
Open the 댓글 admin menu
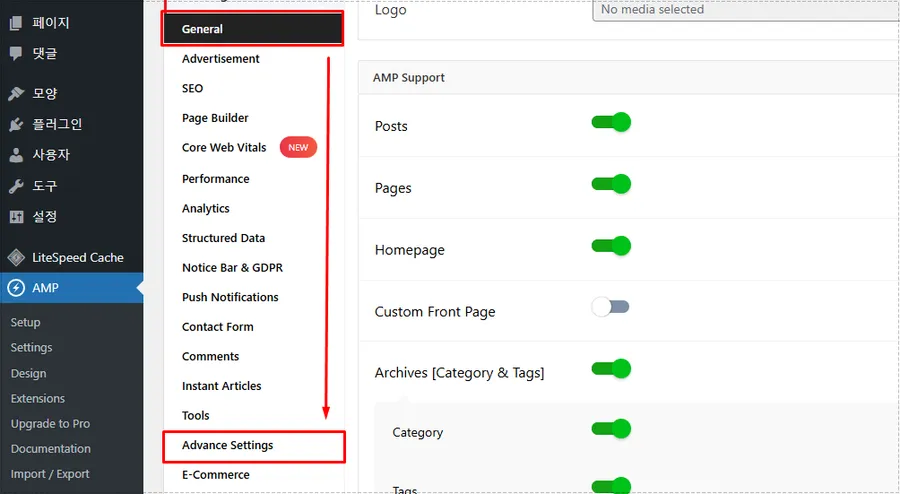[x=45, y=53]
